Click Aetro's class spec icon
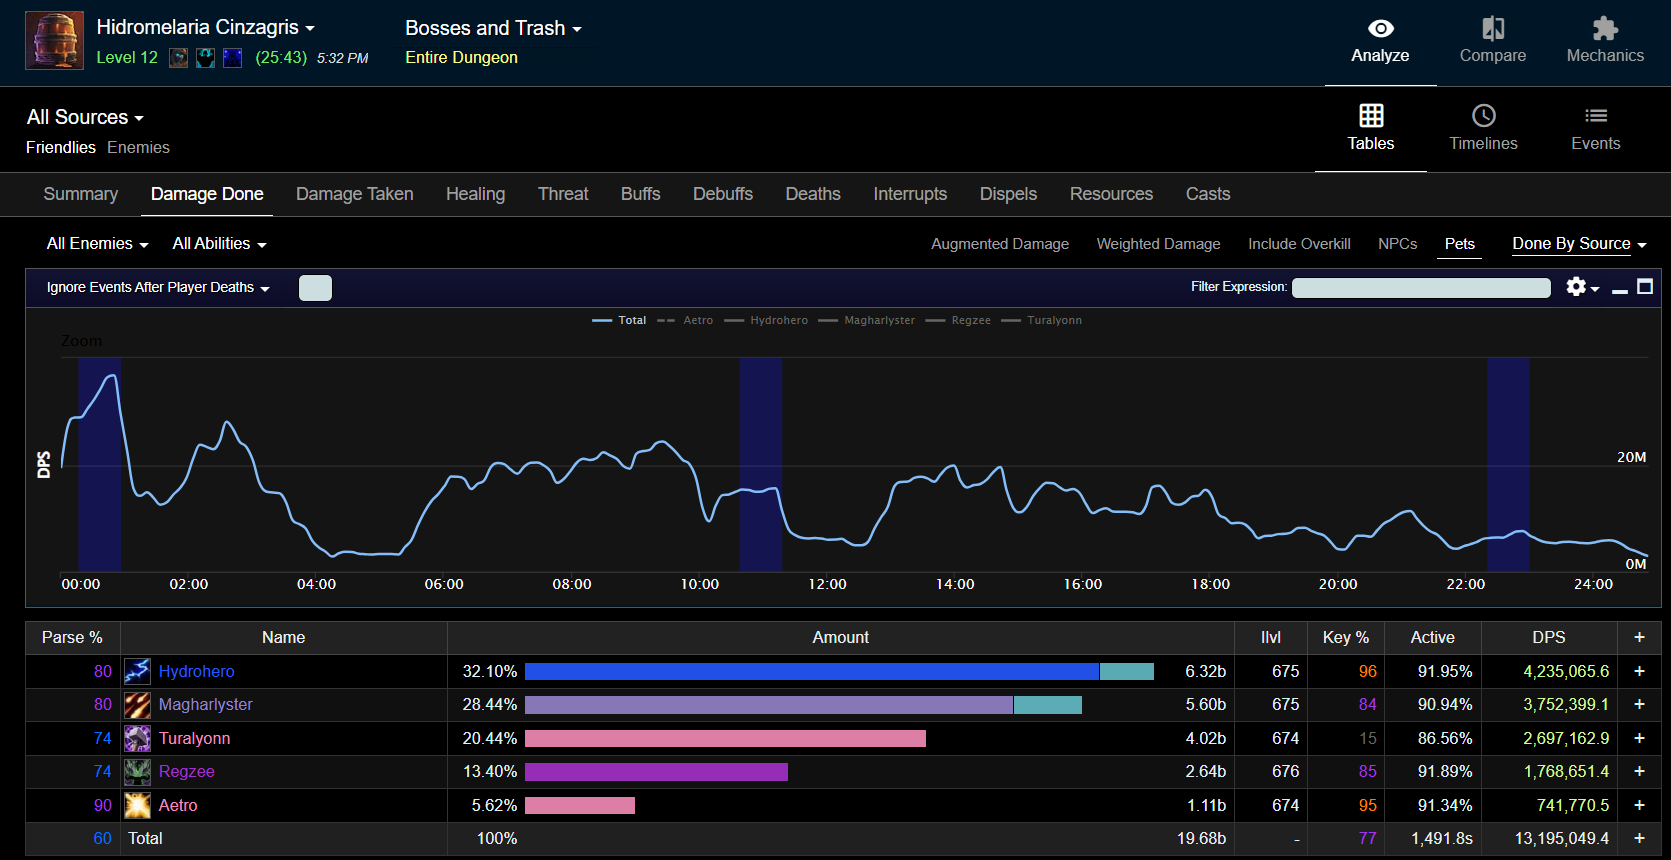 point(137,805)
